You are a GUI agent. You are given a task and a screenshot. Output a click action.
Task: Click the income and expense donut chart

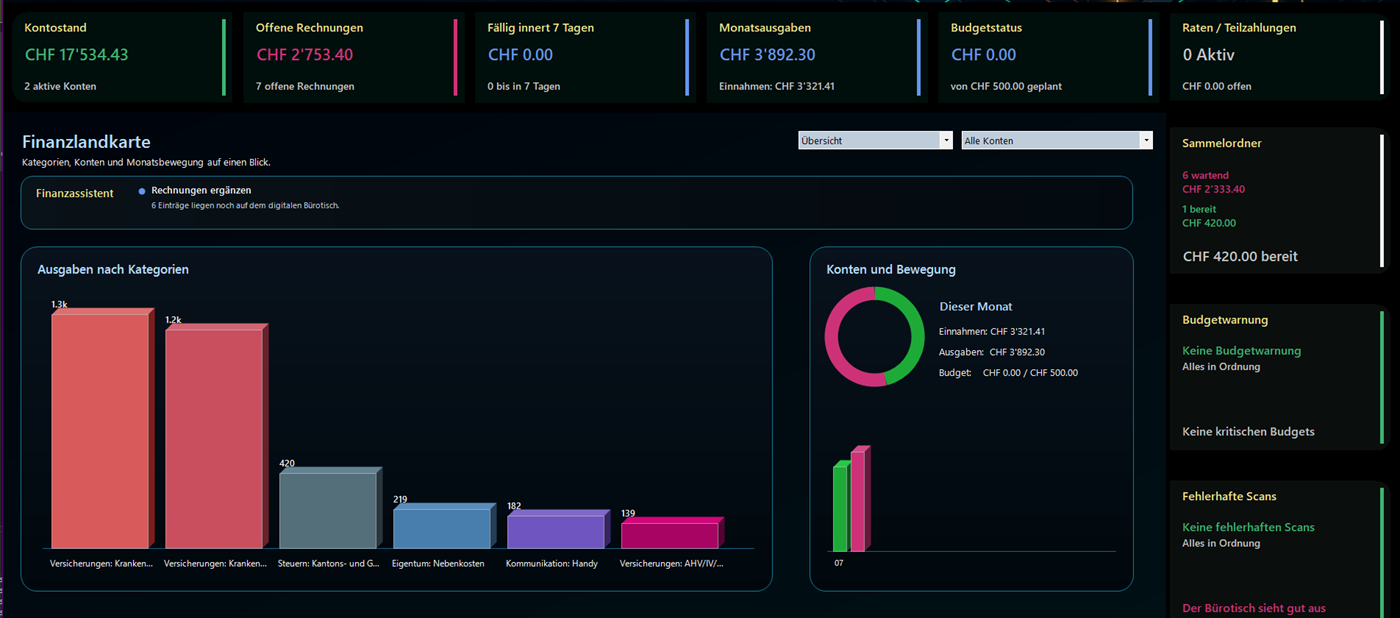tap(874, 336)
